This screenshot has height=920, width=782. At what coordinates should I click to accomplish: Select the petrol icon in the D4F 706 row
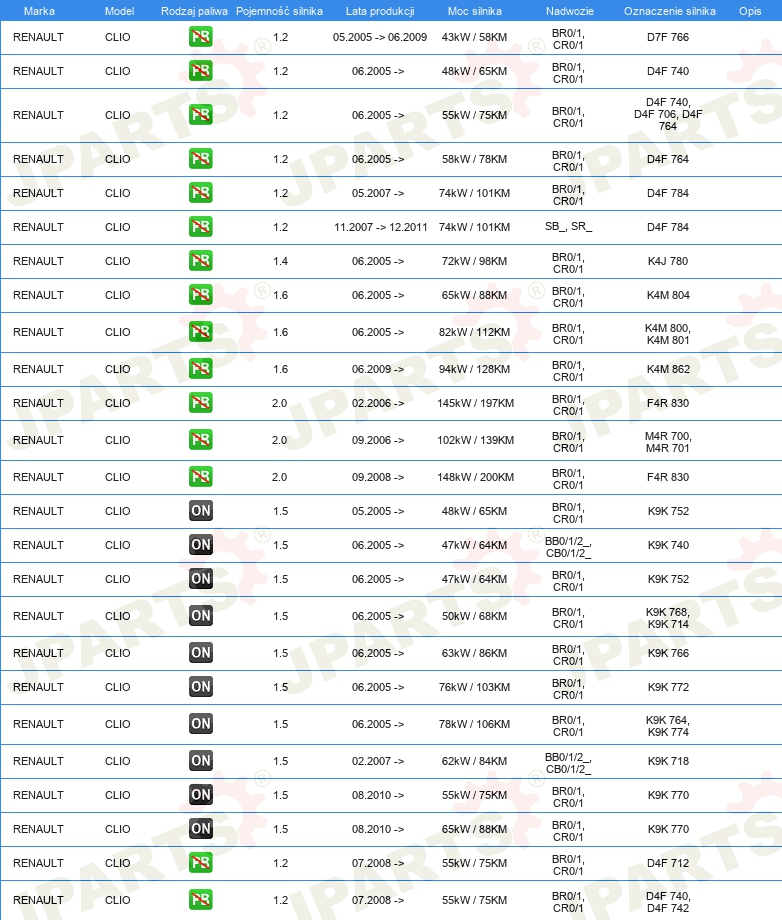(x=201, y=115)
